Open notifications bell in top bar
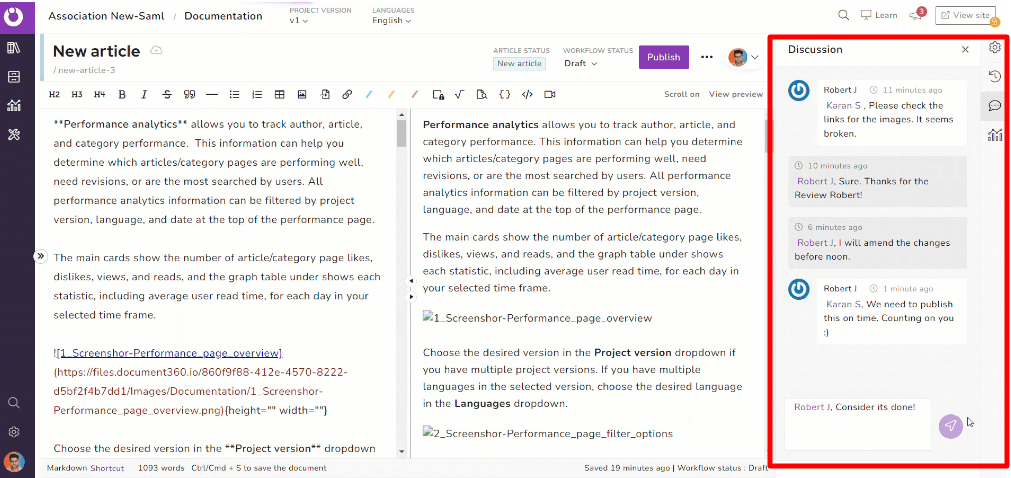The image size is (1011, 478). [915, 15]
